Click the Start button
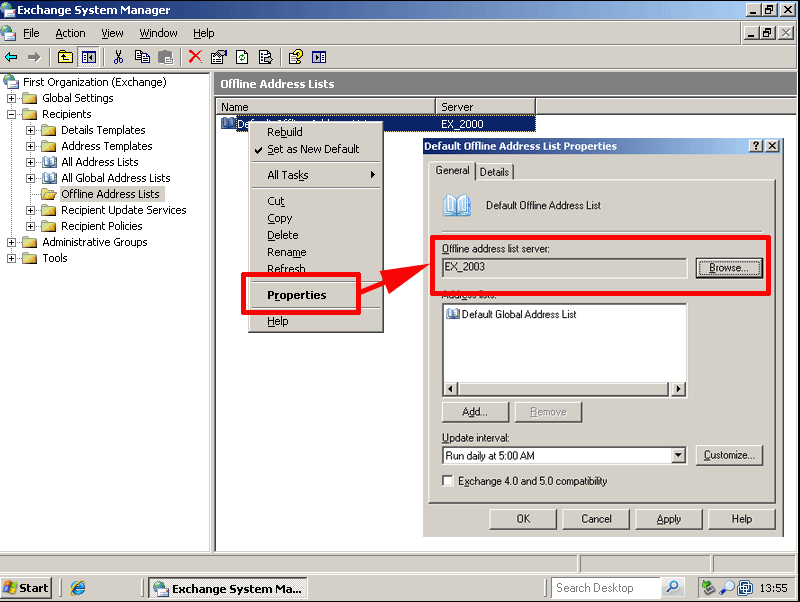Screen dimensions: 800x602 tap(26, 588)
